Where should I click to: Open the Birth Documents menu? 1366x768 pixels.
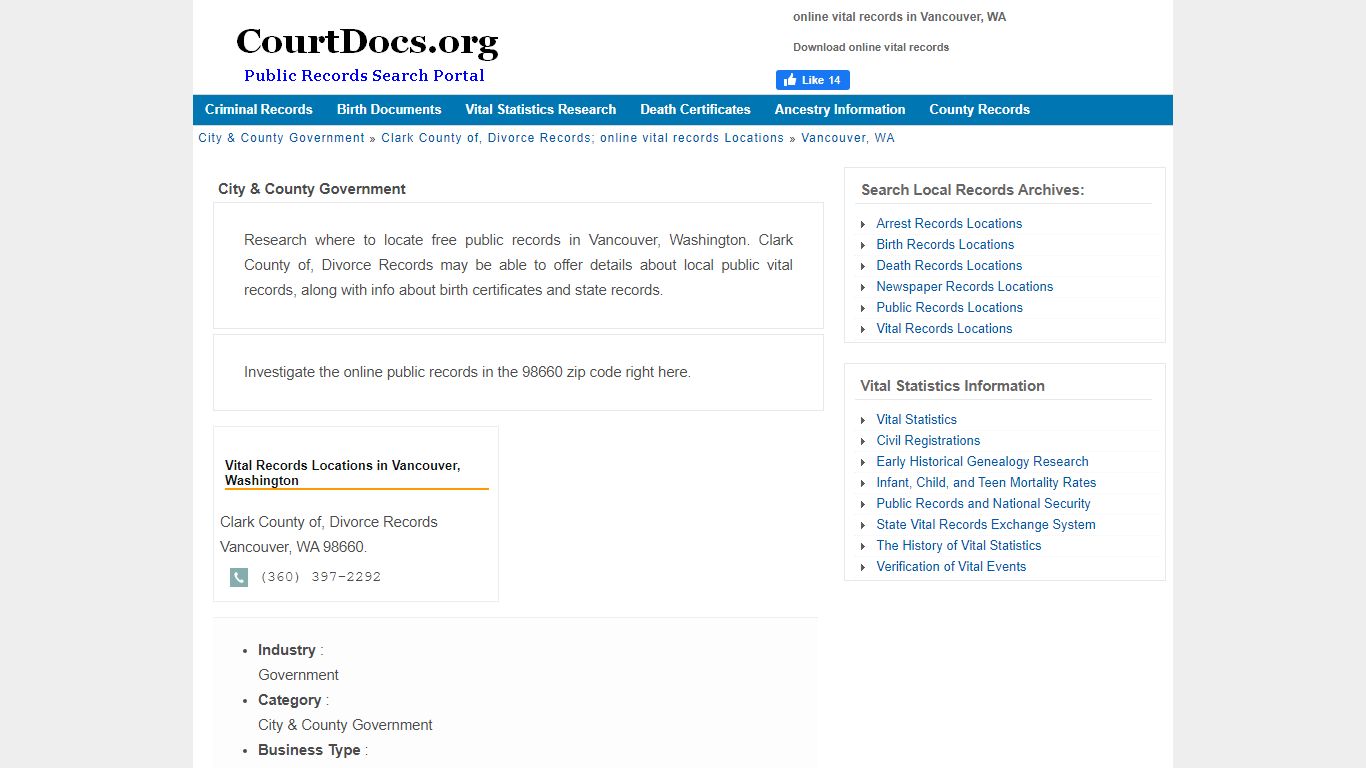[x=389, y=110]
